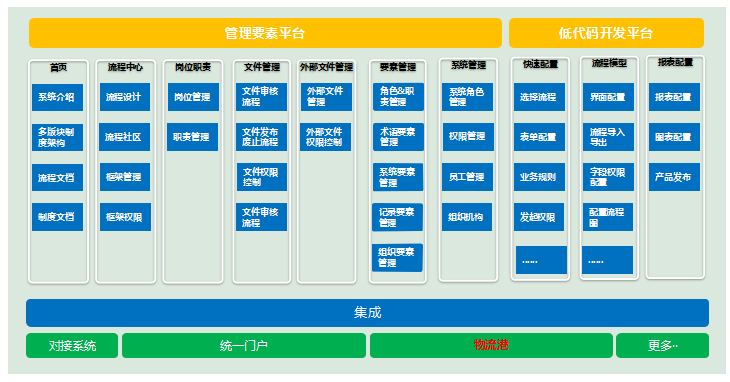
Task: Click the 统一门户 green button
Action: (244, 346)
